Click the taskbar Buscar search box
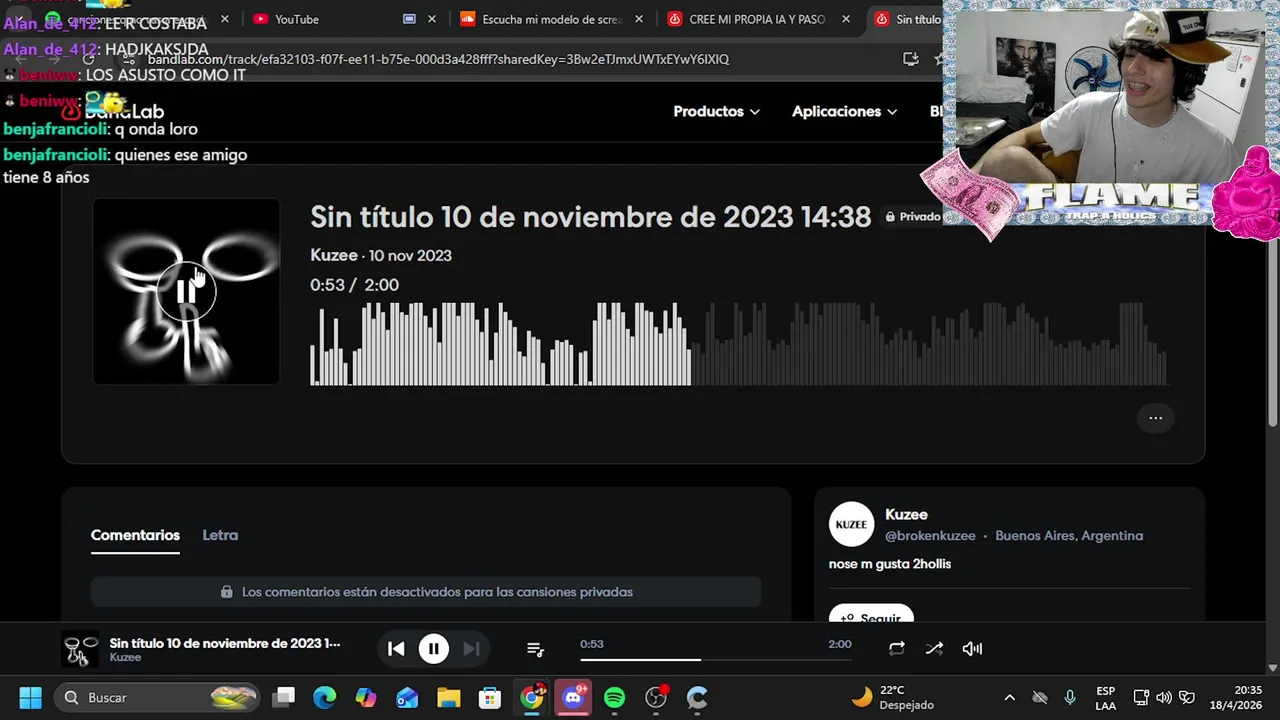The width and height of the screenshot is (1280, 720). click(158, 697)
